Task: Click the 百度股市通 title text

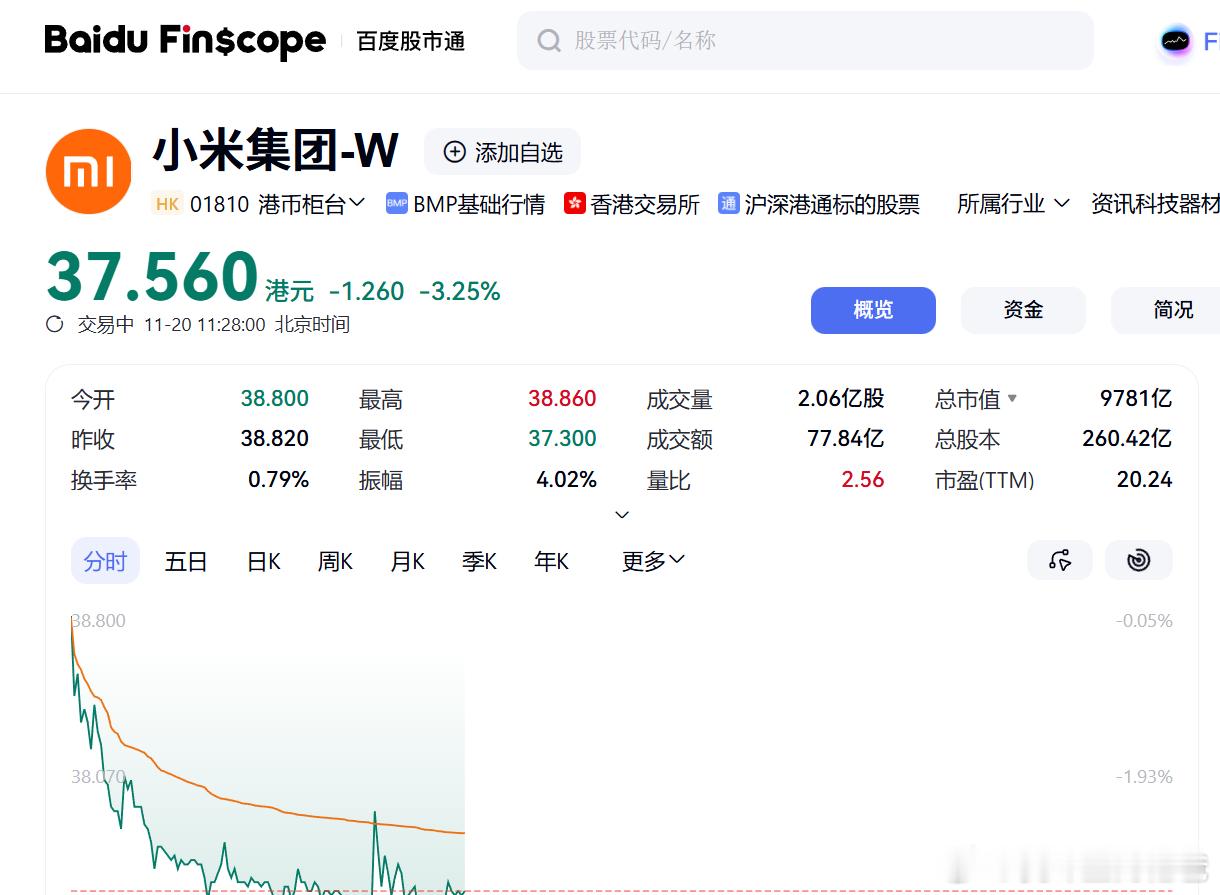Action: click(411, 41)
